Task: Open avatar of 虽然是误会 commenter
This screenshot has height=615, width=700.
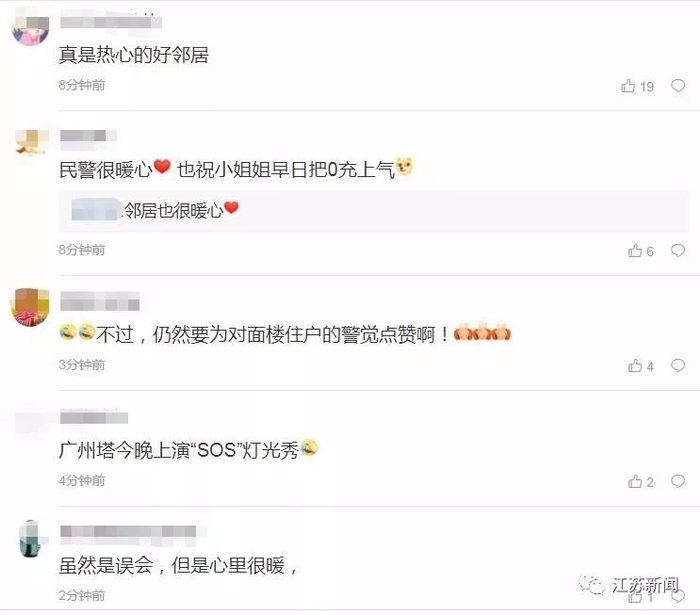Action: [30, 539]
